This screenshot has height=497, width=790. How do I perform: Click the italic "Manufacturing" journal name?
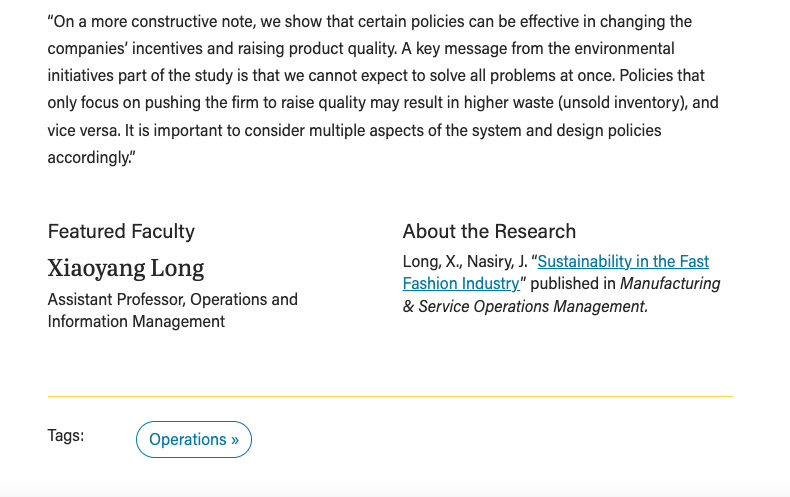[x=670, y=283]
